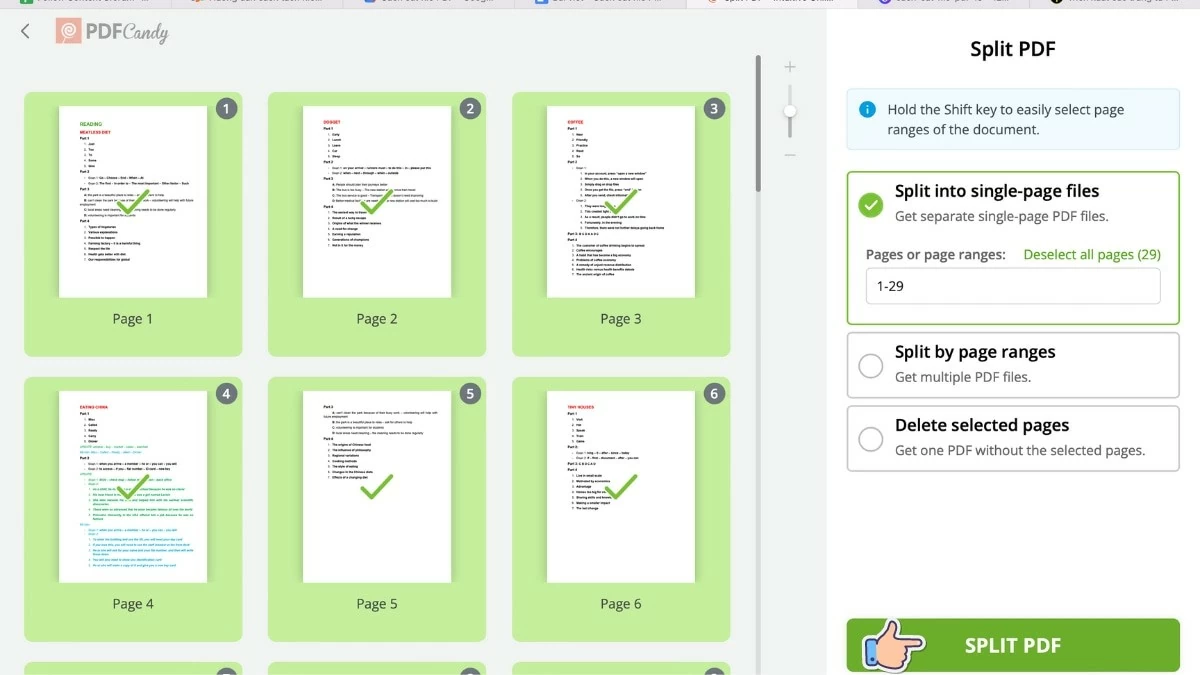Image resolution: width=1200 pixels, height=675 pixels.
Task: Click the Deselect all pages (29) link
Action: [1091, 254]
